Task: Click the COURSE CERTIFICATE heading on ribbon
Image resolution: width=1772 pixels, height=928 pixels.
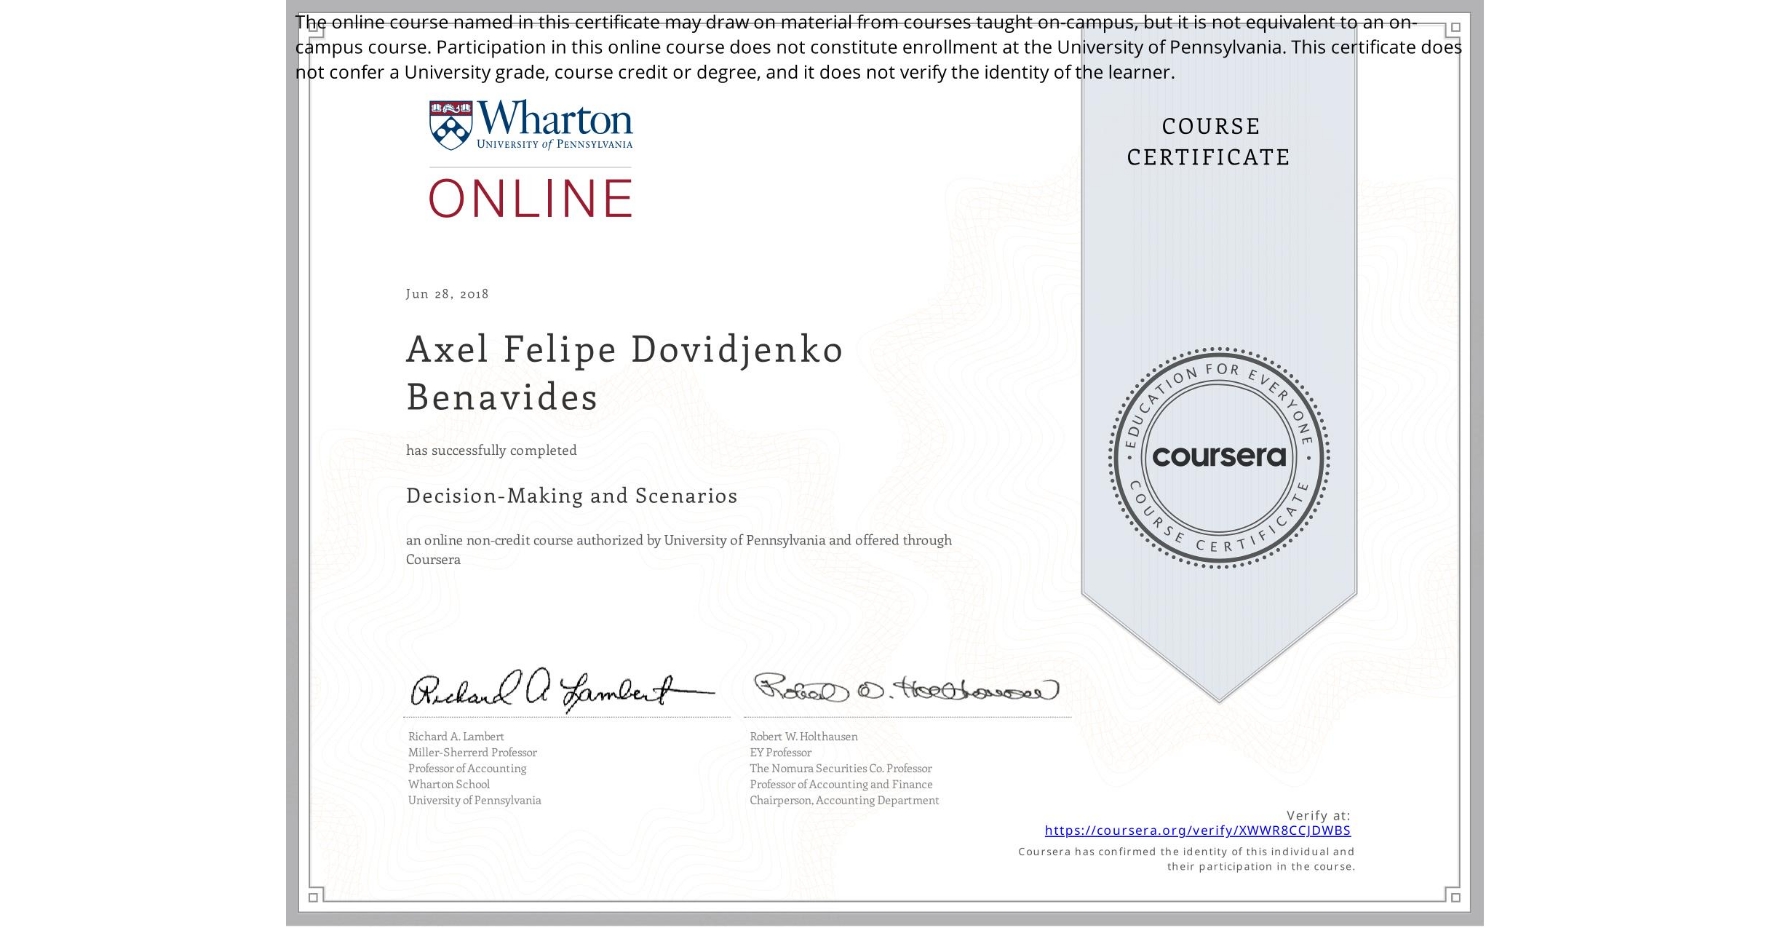Action: 1209,142
